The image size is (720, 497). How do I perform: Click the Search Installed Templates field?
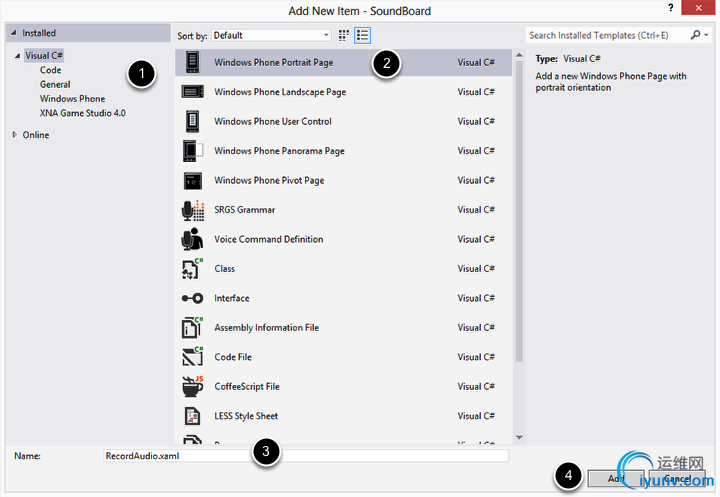tap(607, 35)
